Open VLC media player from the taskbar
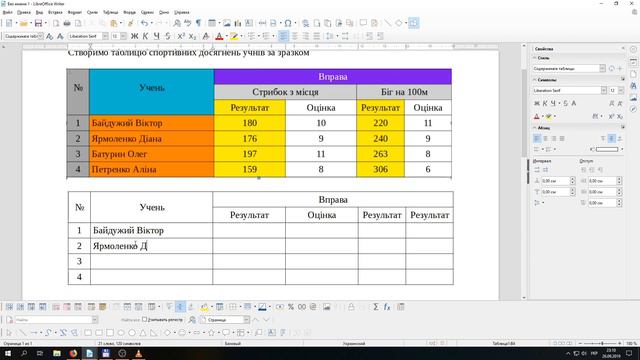 [x=138, y=353]
